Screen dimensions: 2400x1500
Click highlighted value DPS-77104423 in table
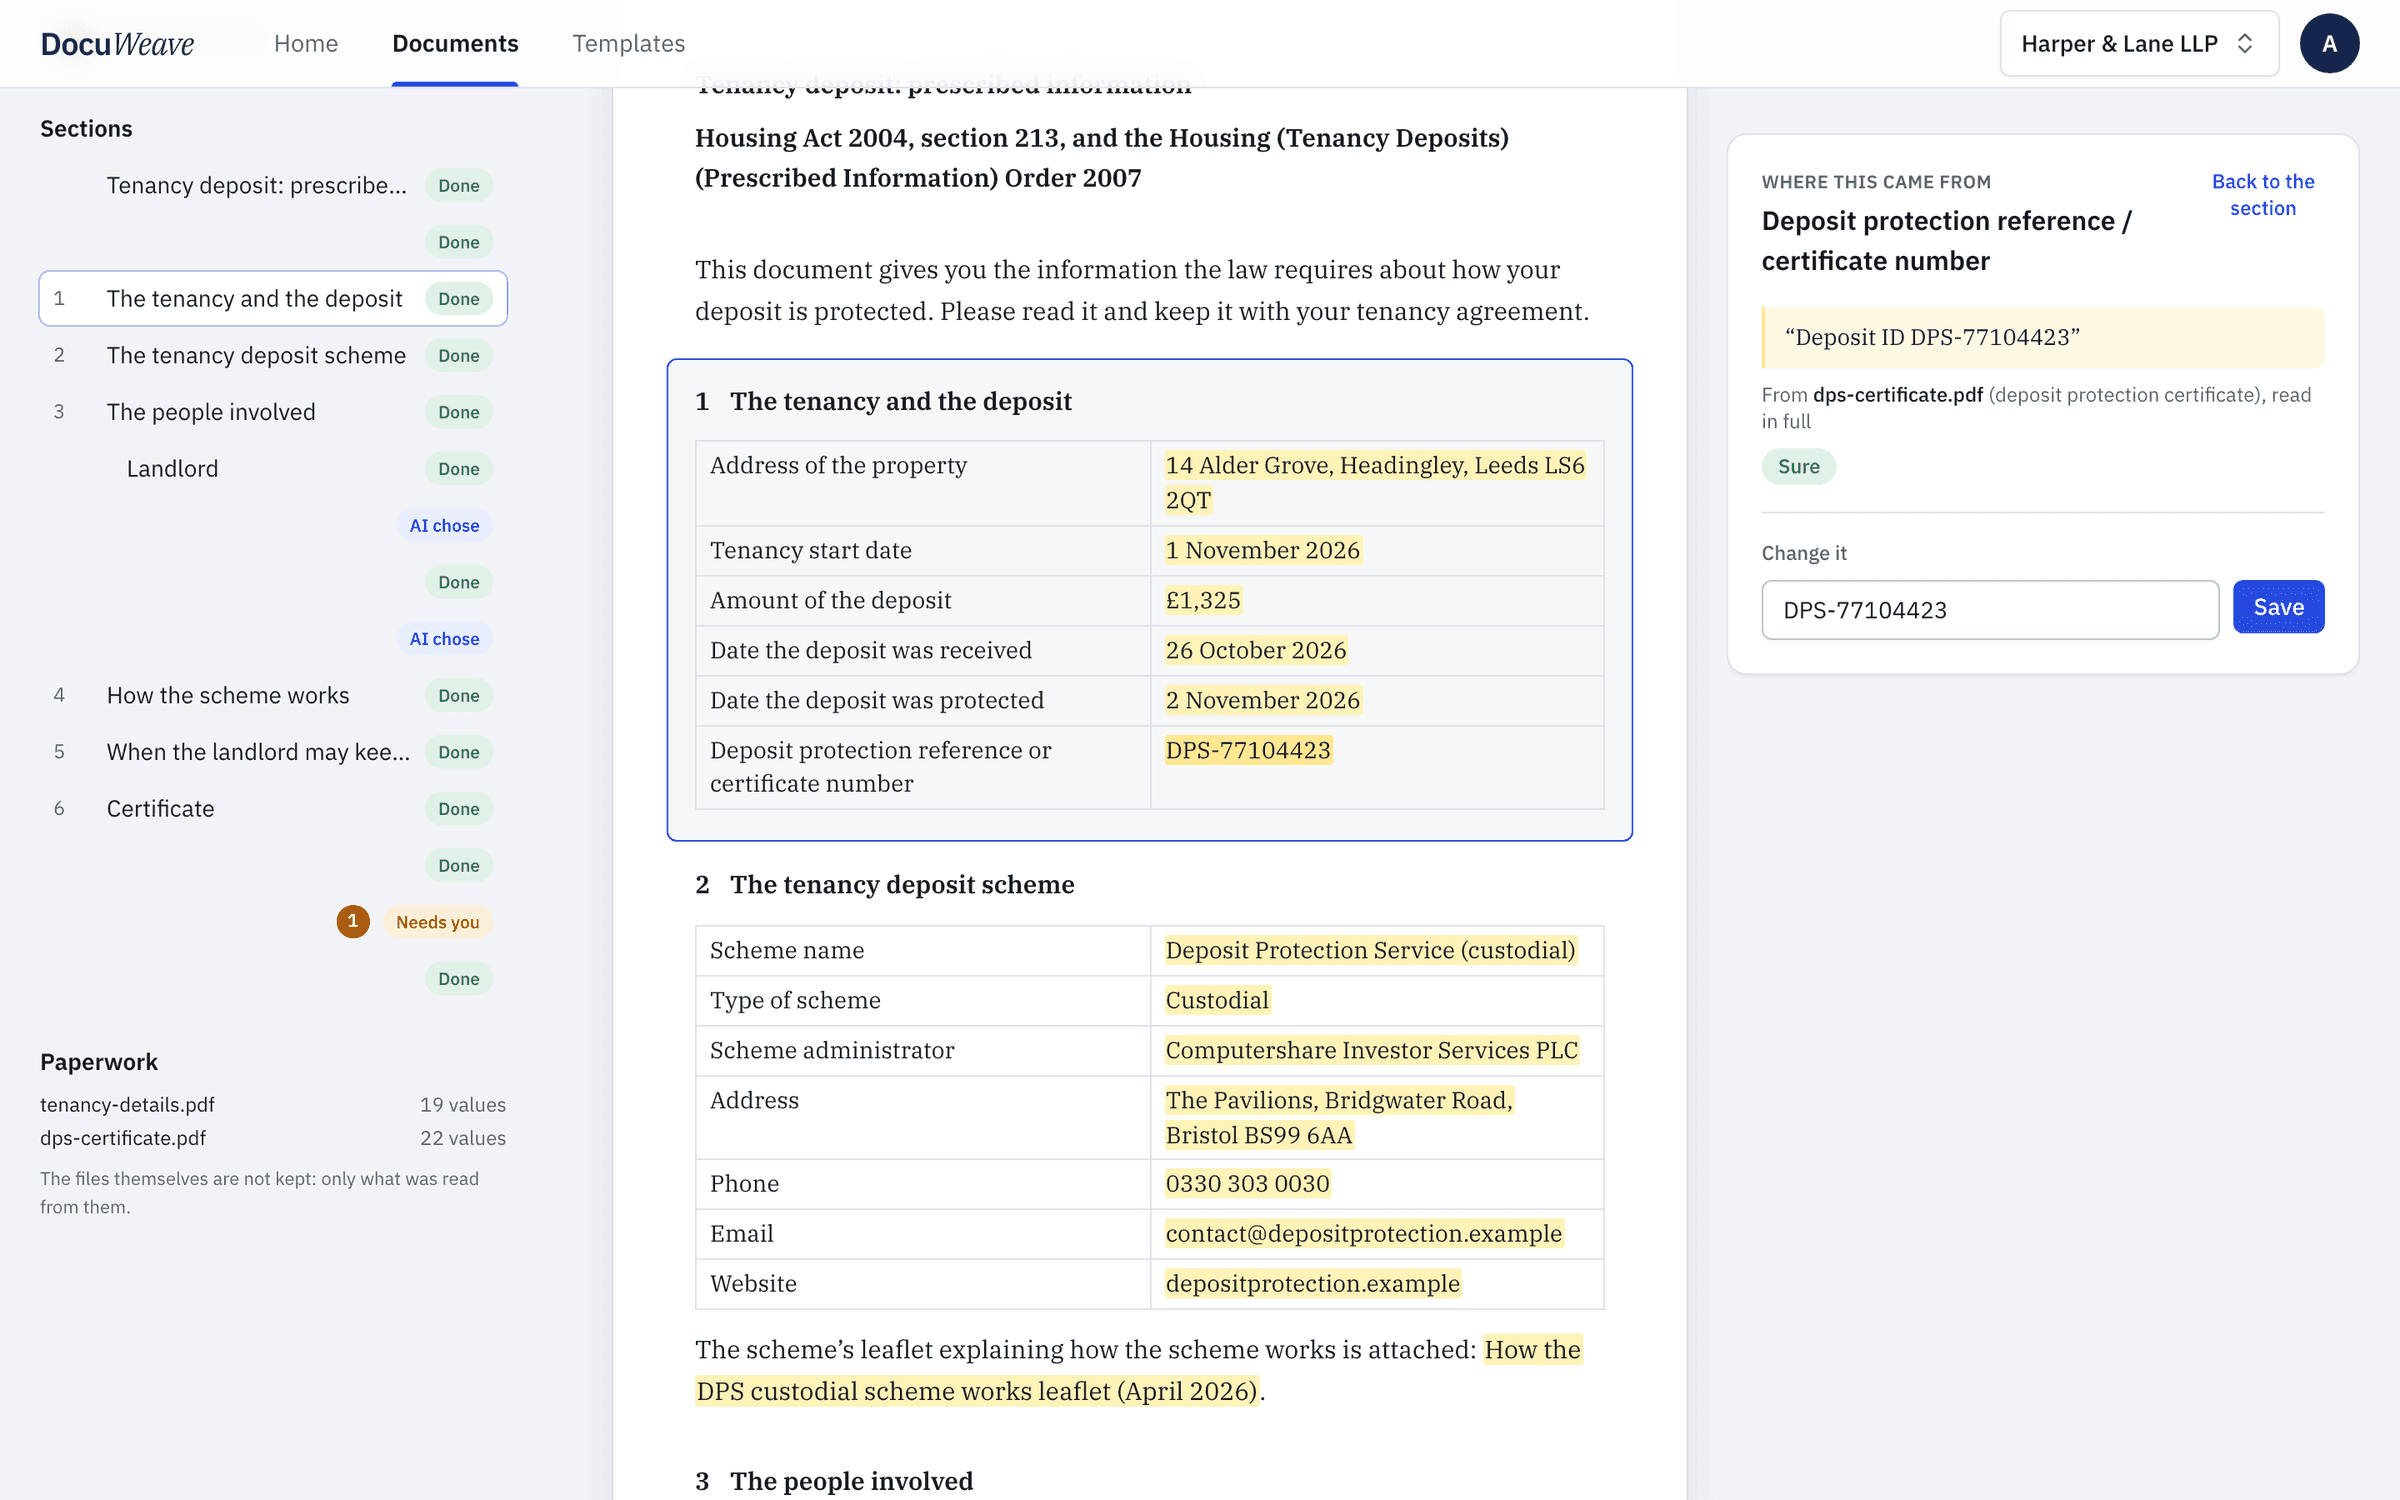tap(1248, 750)
